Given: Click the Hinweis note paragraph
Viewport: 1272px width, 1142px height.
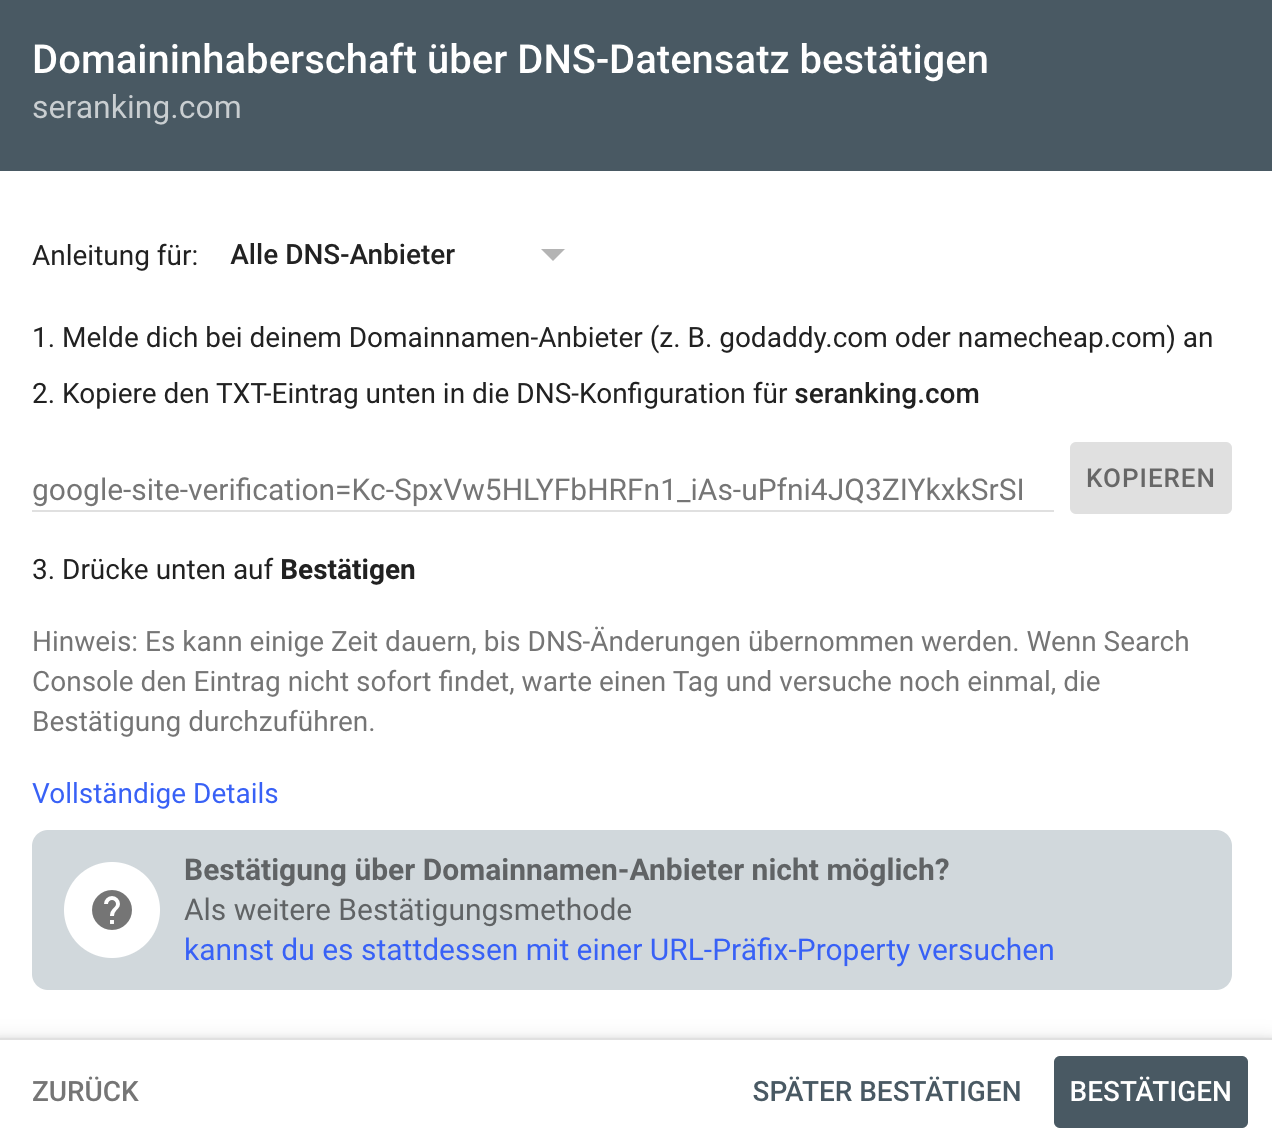Looking at the screenshot, I should (x=610, y=681).
